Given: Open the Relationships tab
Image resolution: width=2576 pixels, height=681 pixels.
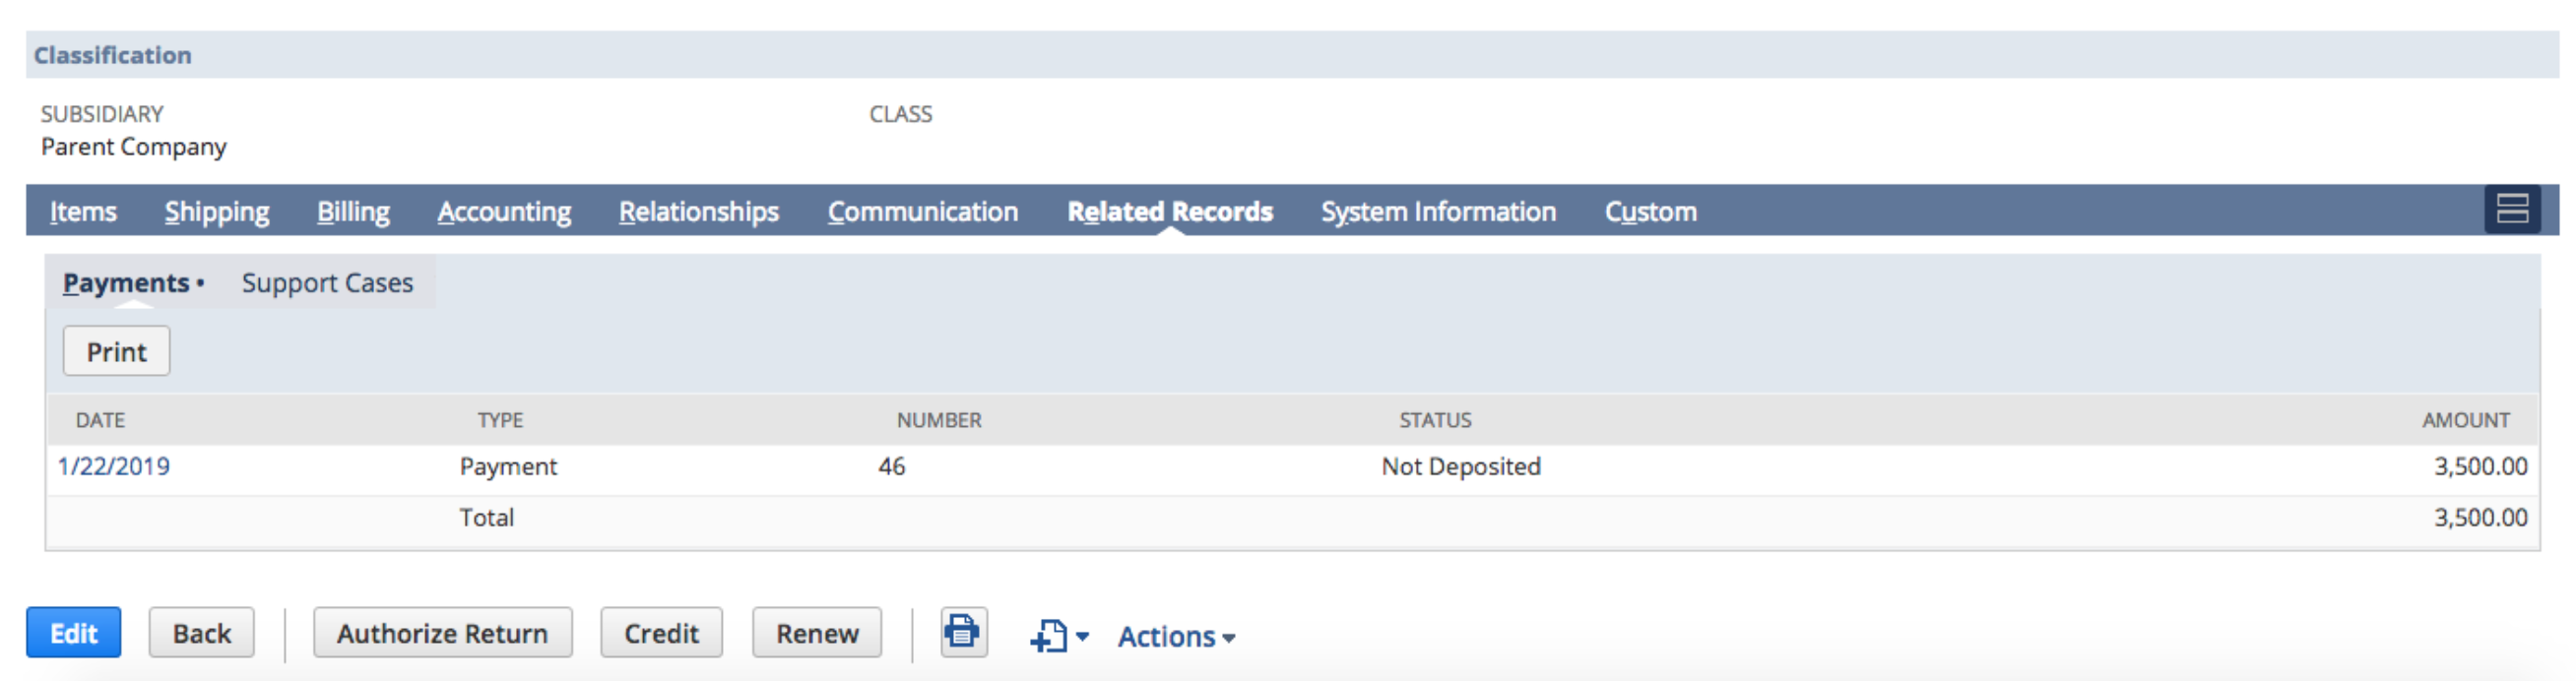Looking at the screenshot, I should coord(698,211).
